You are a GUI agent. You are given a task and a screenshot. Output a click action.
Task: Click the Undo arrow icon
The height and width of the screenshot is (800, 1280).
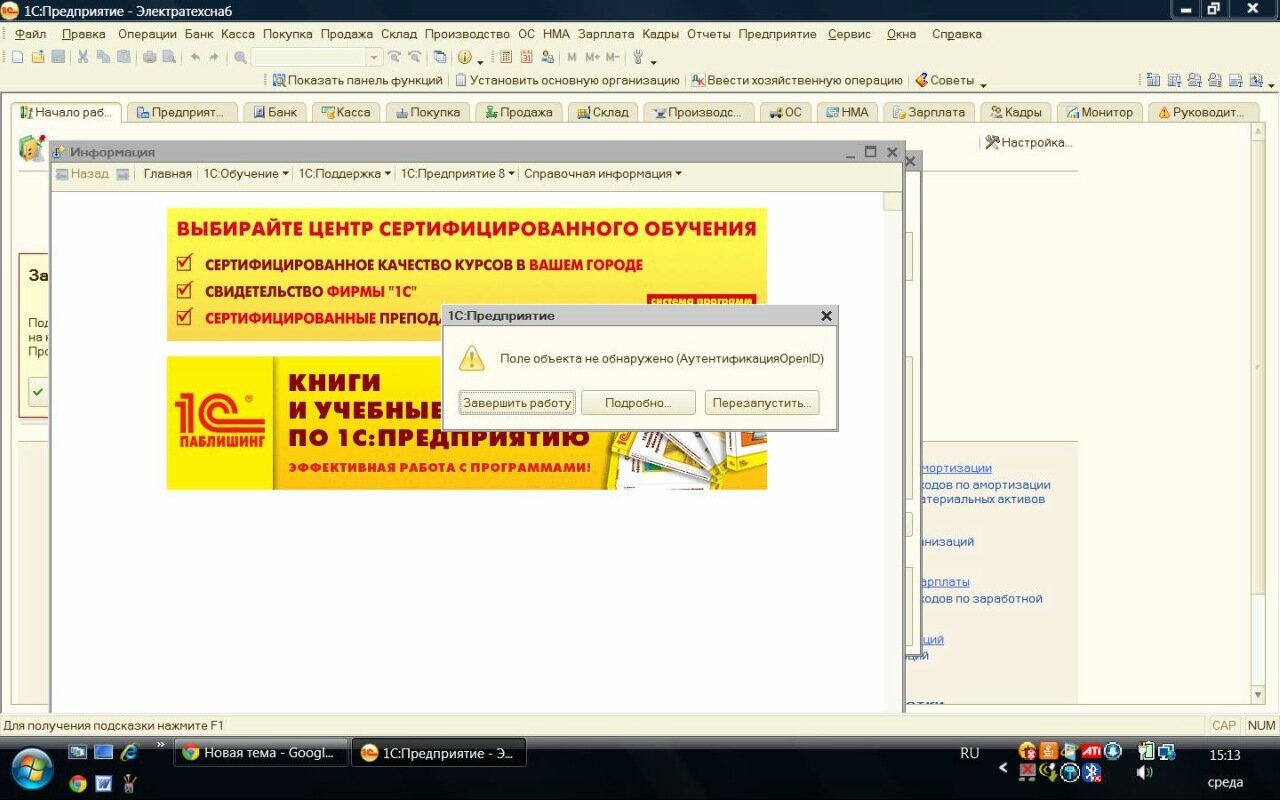pyautogui.click(x=195, y=57)
